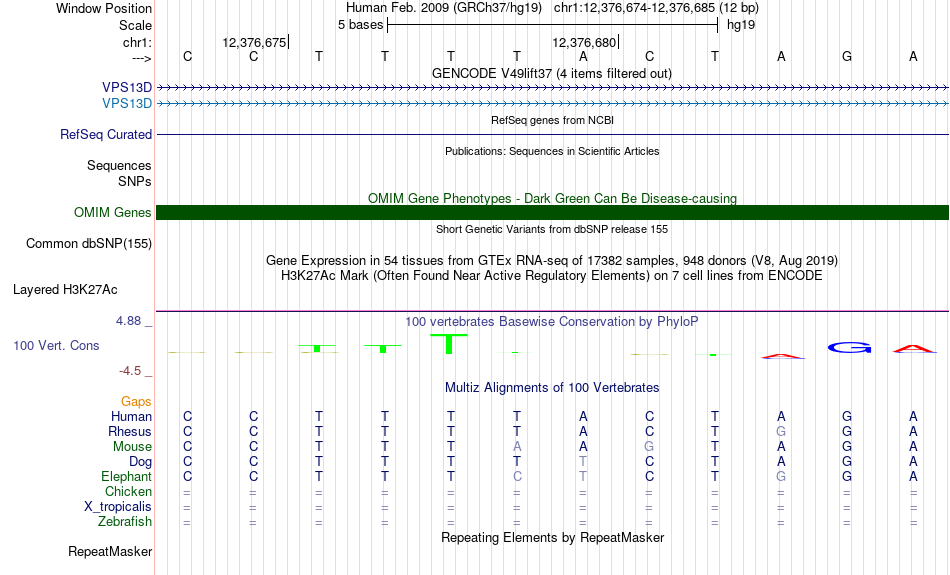Screen dimensions: 950x575
Task: Click the dark blue VPS13D gene label
Action: point(127,87)
